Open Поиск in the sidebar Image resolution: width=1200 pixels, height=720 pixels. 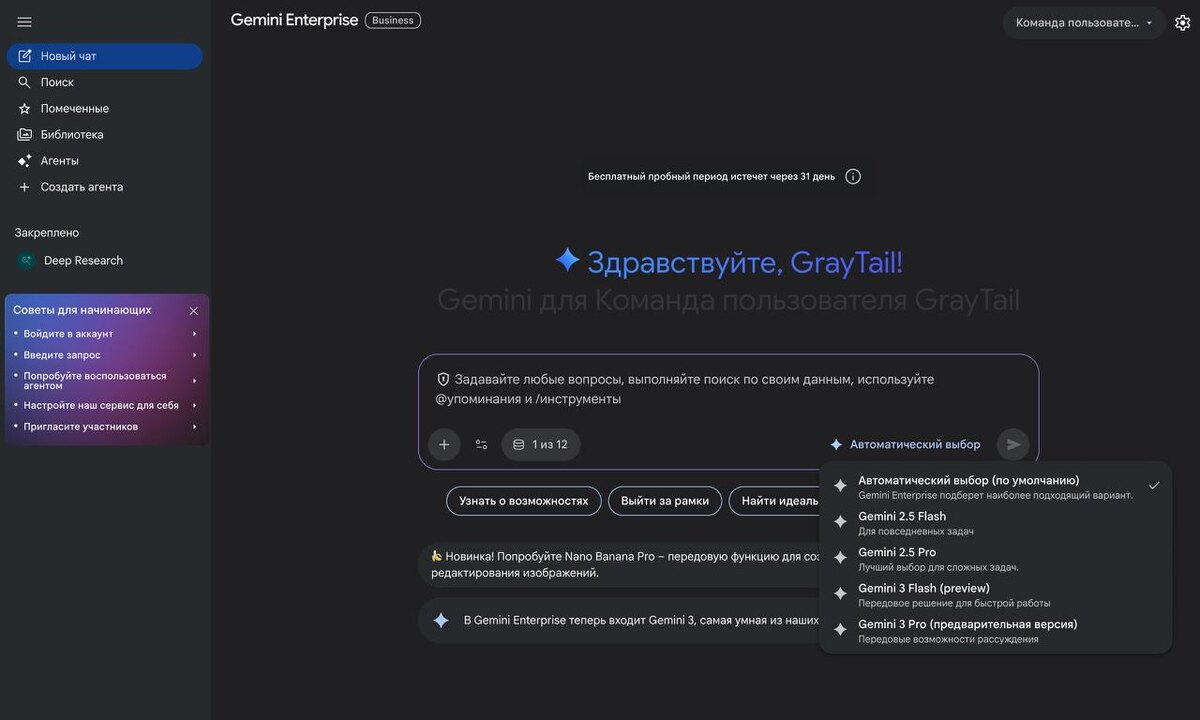pyautogui.click(x=105, y=82)
